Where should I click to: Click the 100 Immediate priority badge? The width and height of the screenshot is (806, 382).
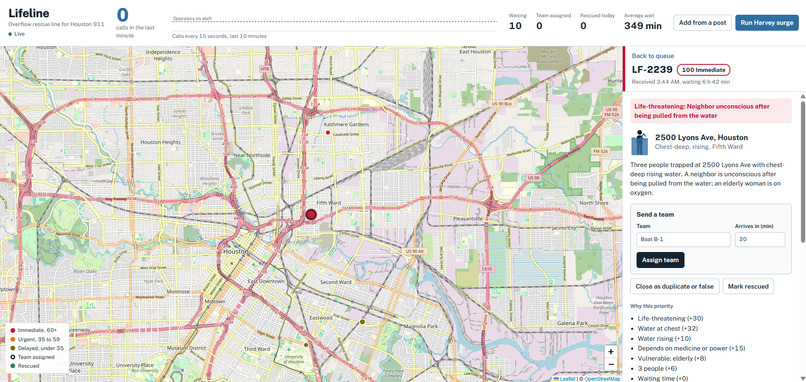click(703, 70)
